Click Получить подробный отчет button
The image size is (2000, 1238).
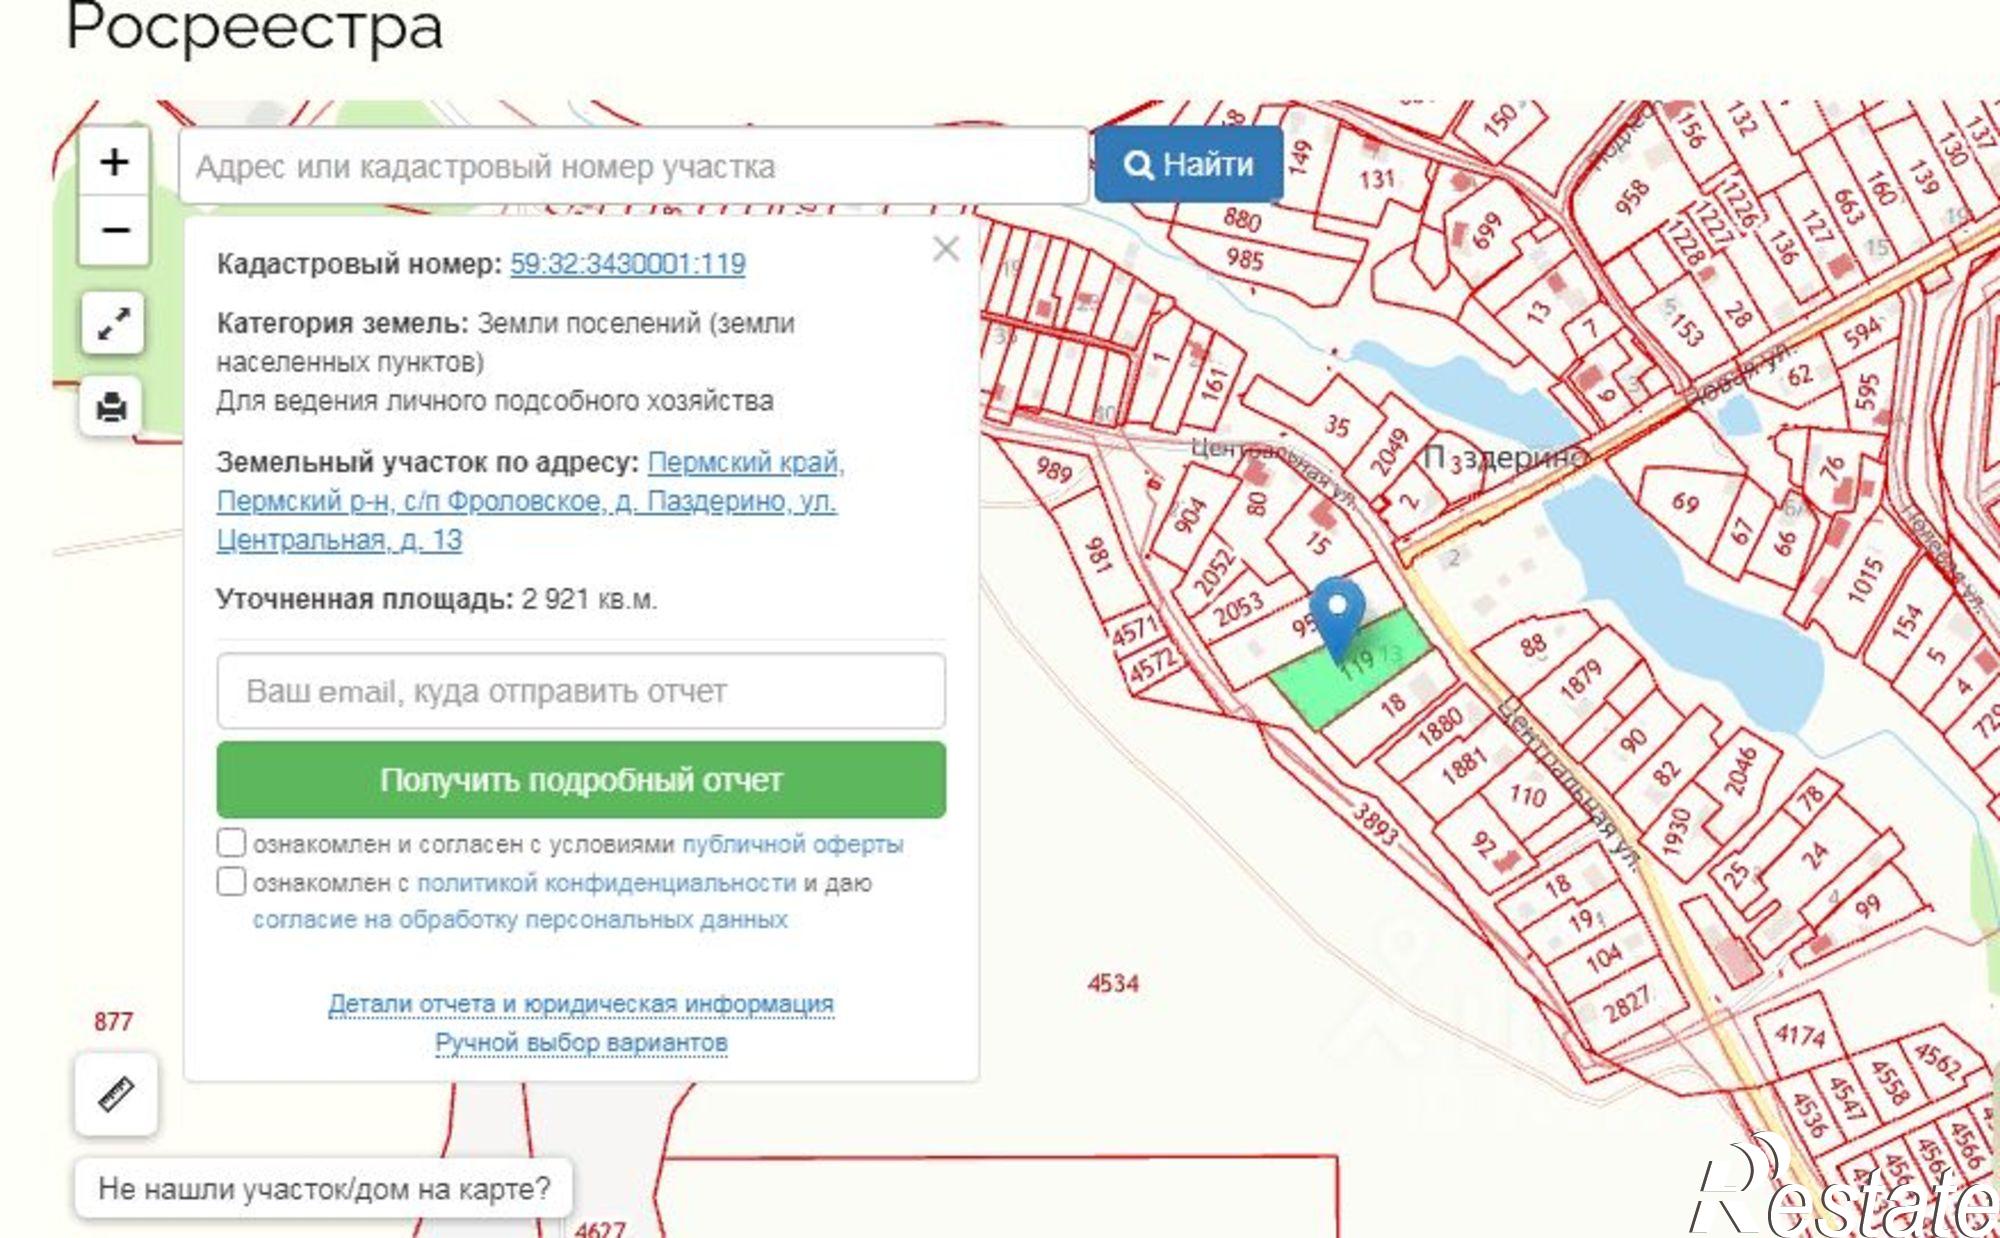click(581, 780)
